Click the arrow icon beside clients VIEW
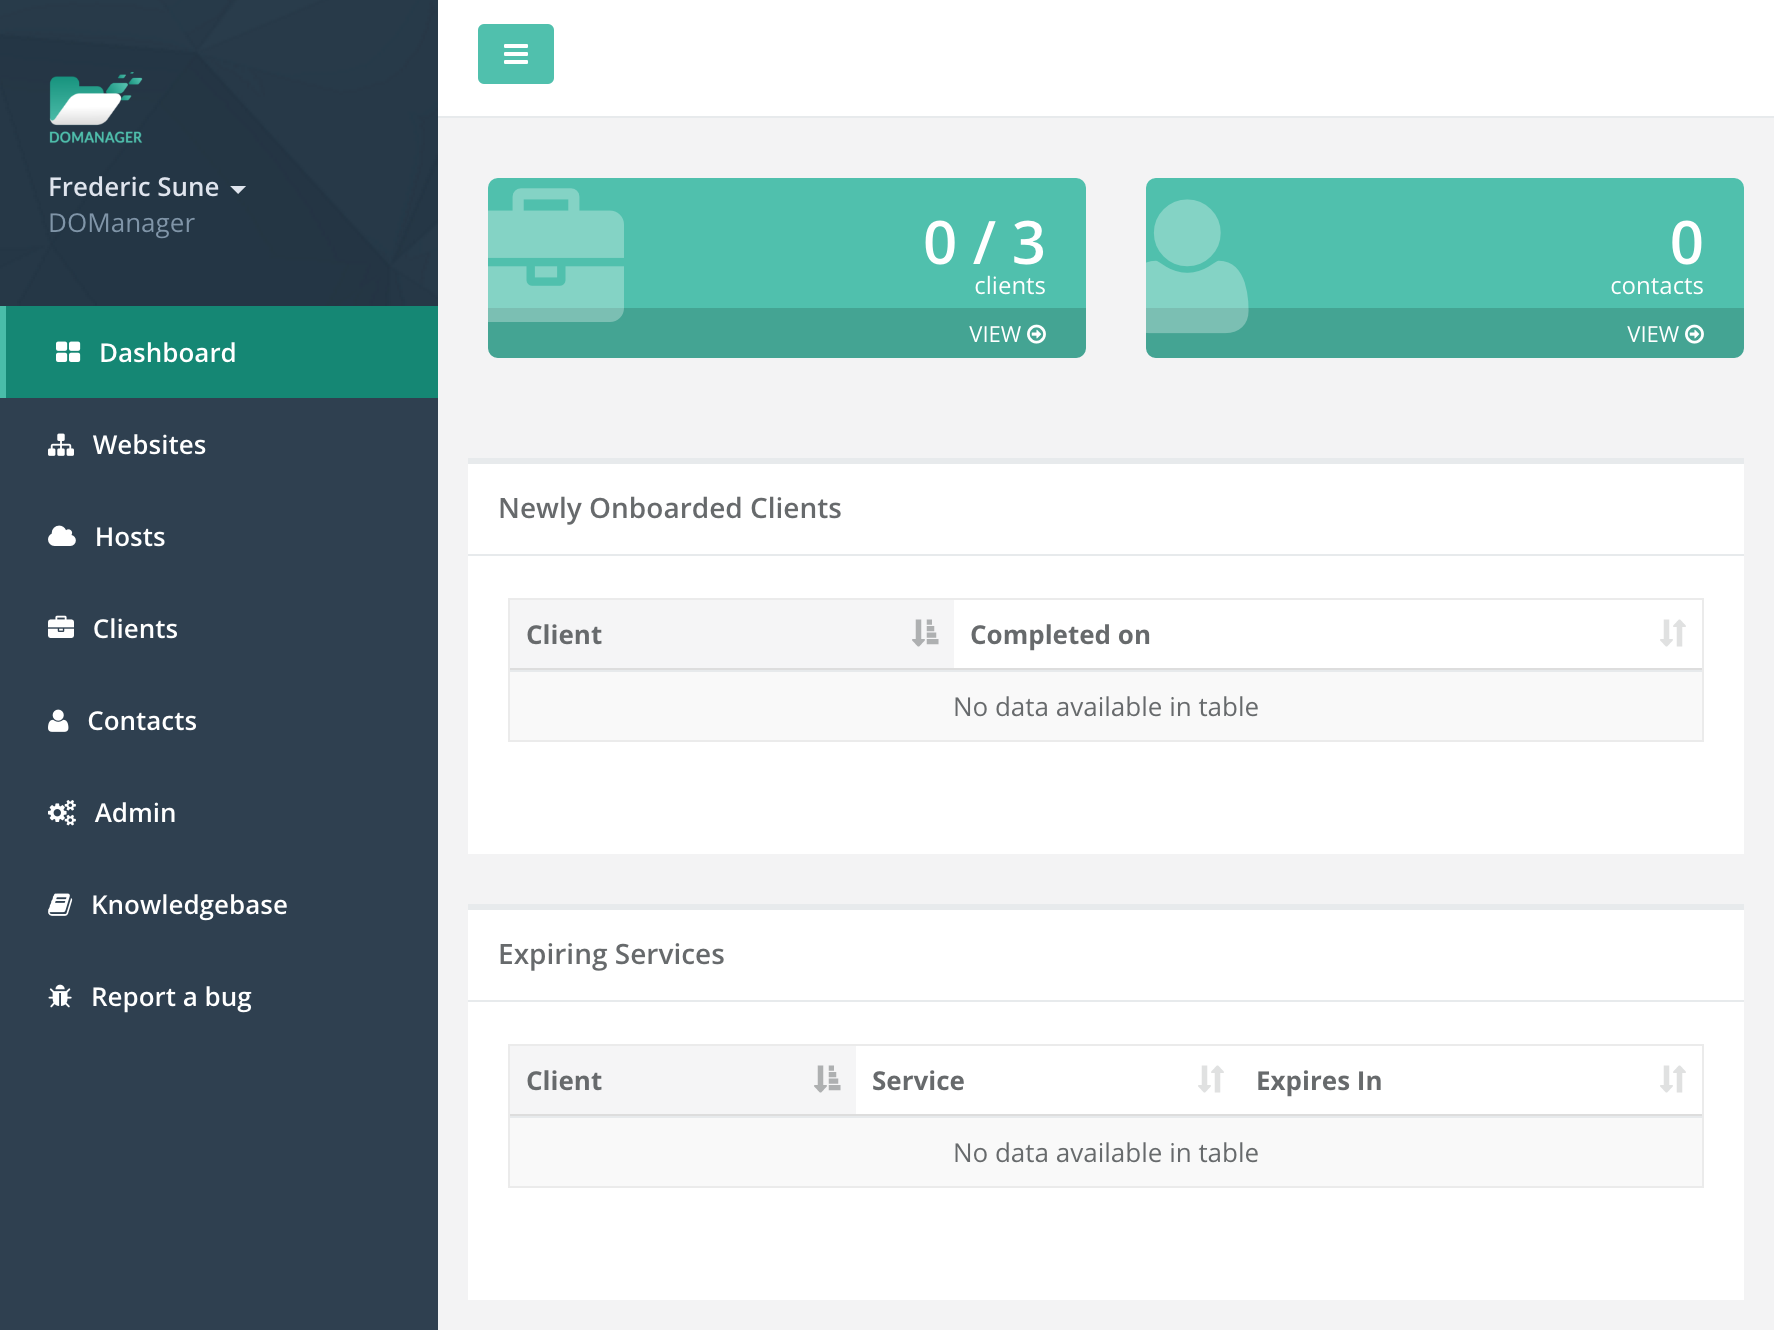Viewport: 1774px width, 1330px height. (x=1037, y=334)
